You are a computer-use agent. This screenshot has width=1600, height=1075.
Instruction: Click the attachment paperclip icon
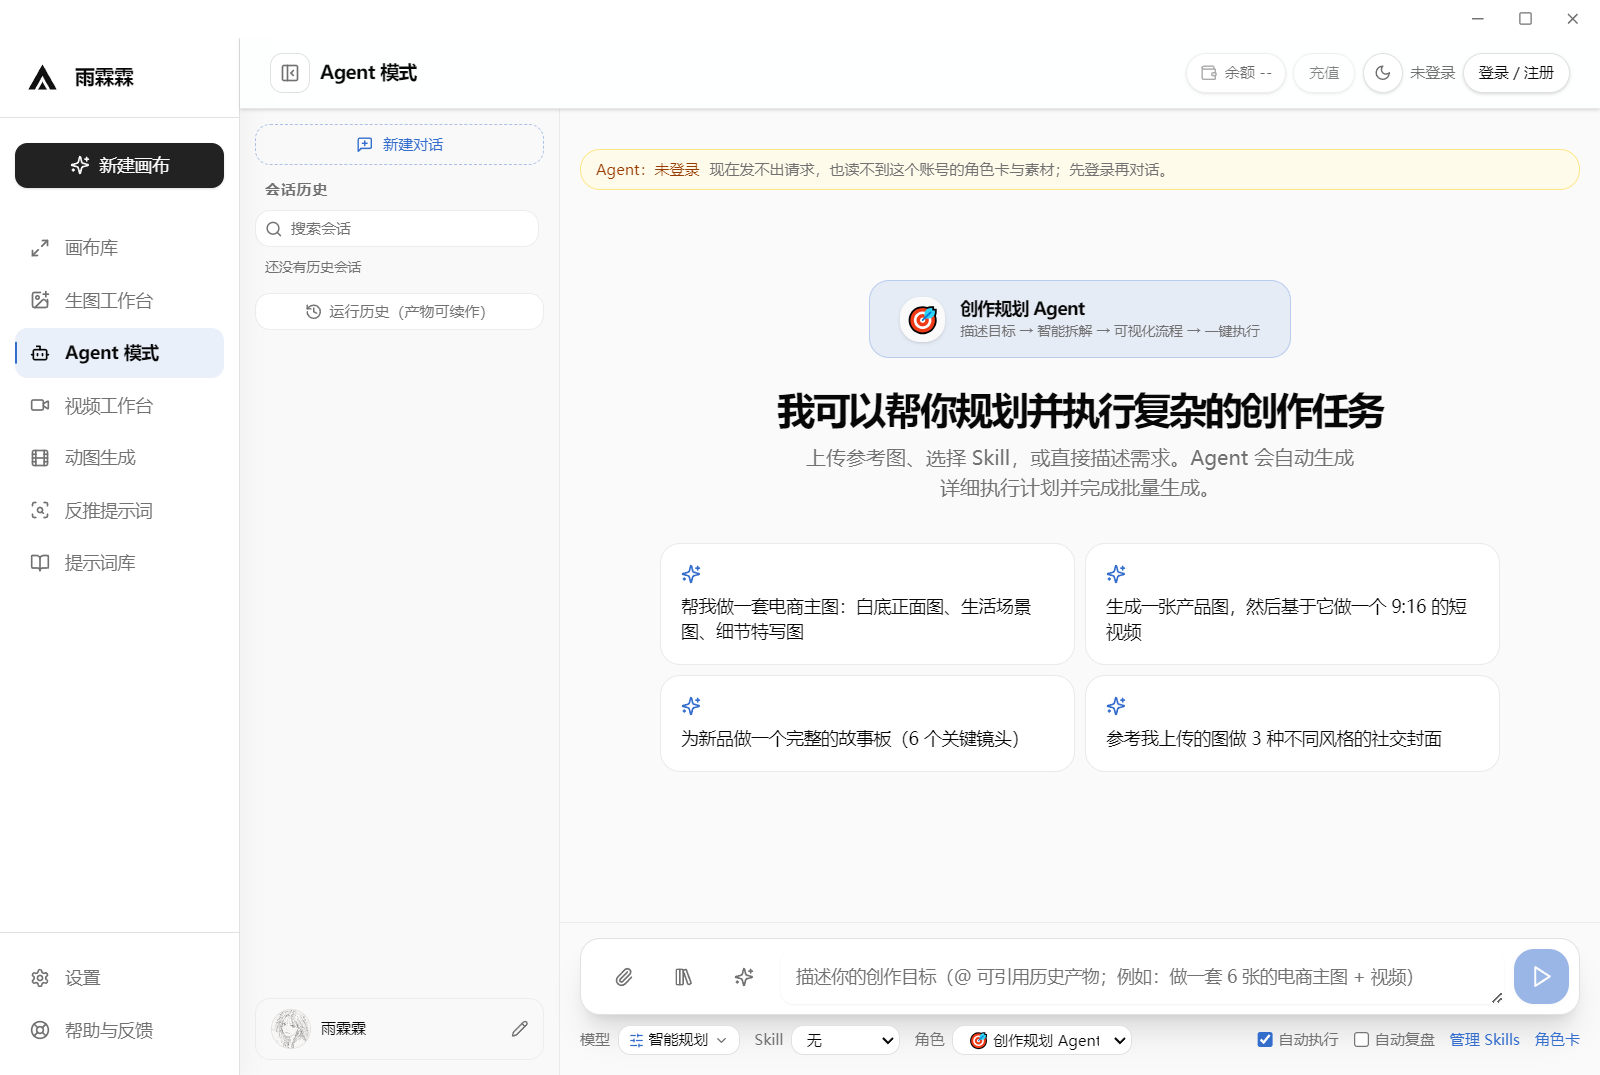(624, 977)
